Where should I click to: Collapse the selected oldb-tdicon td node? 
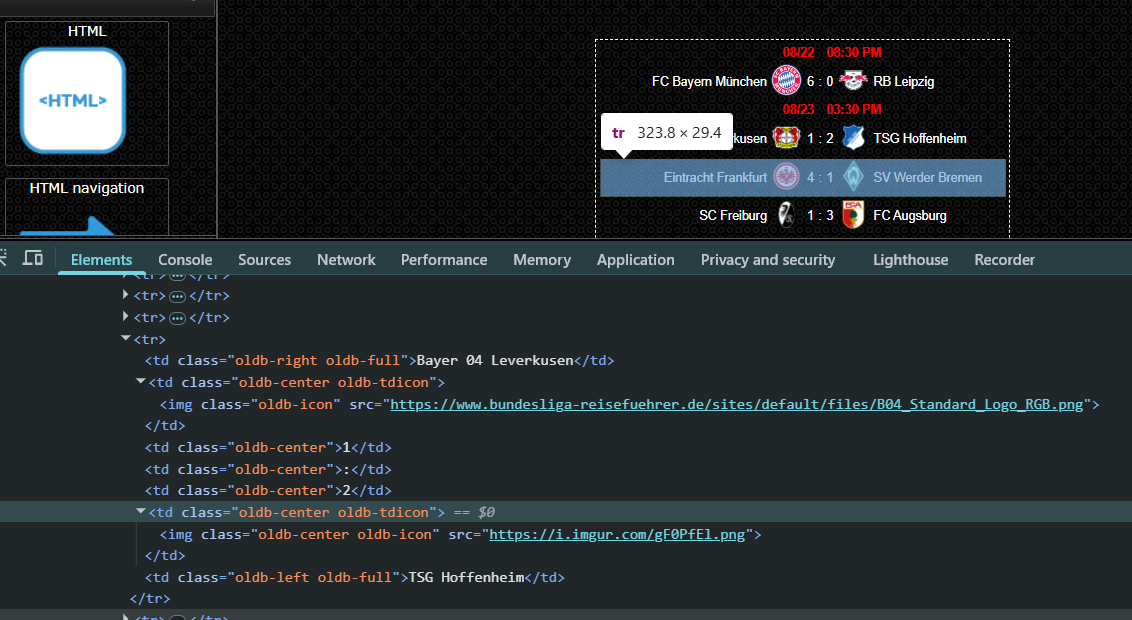coord(141,511)
